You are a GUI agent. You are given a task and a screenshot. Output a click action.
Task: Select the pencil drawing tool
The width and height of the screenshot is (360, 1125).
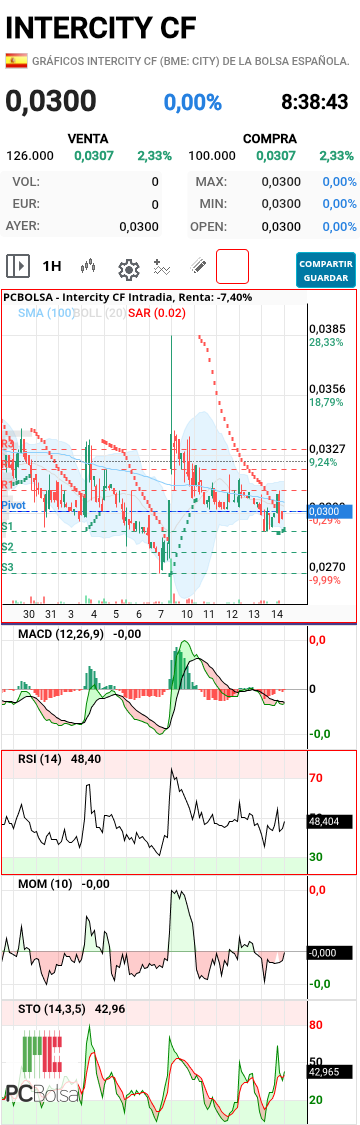pyautogui.click(x=199, y=267)
